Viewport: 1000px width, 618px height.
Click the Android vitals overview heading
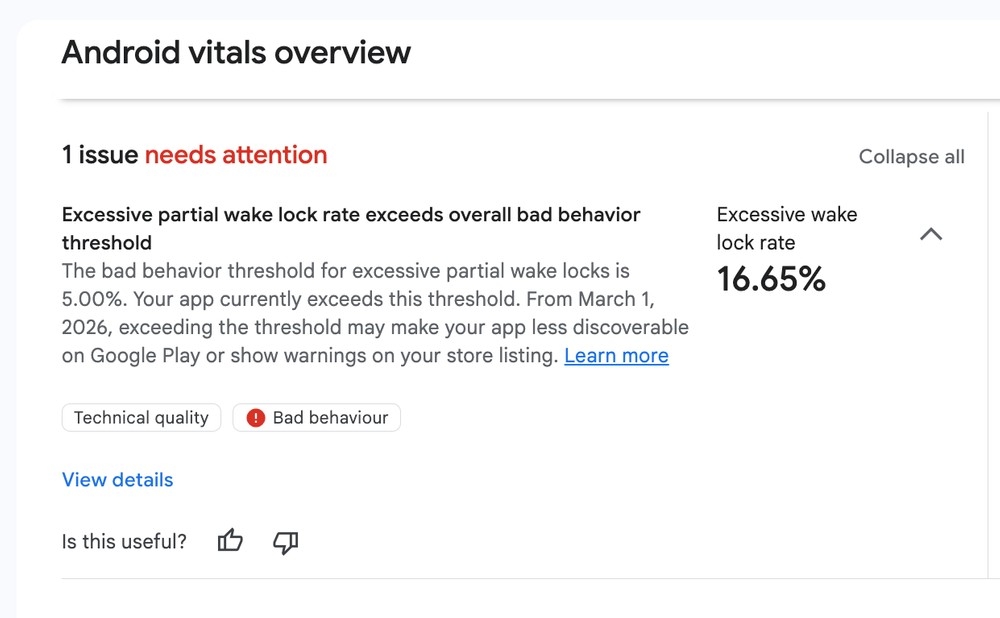[x=236, y=52]
